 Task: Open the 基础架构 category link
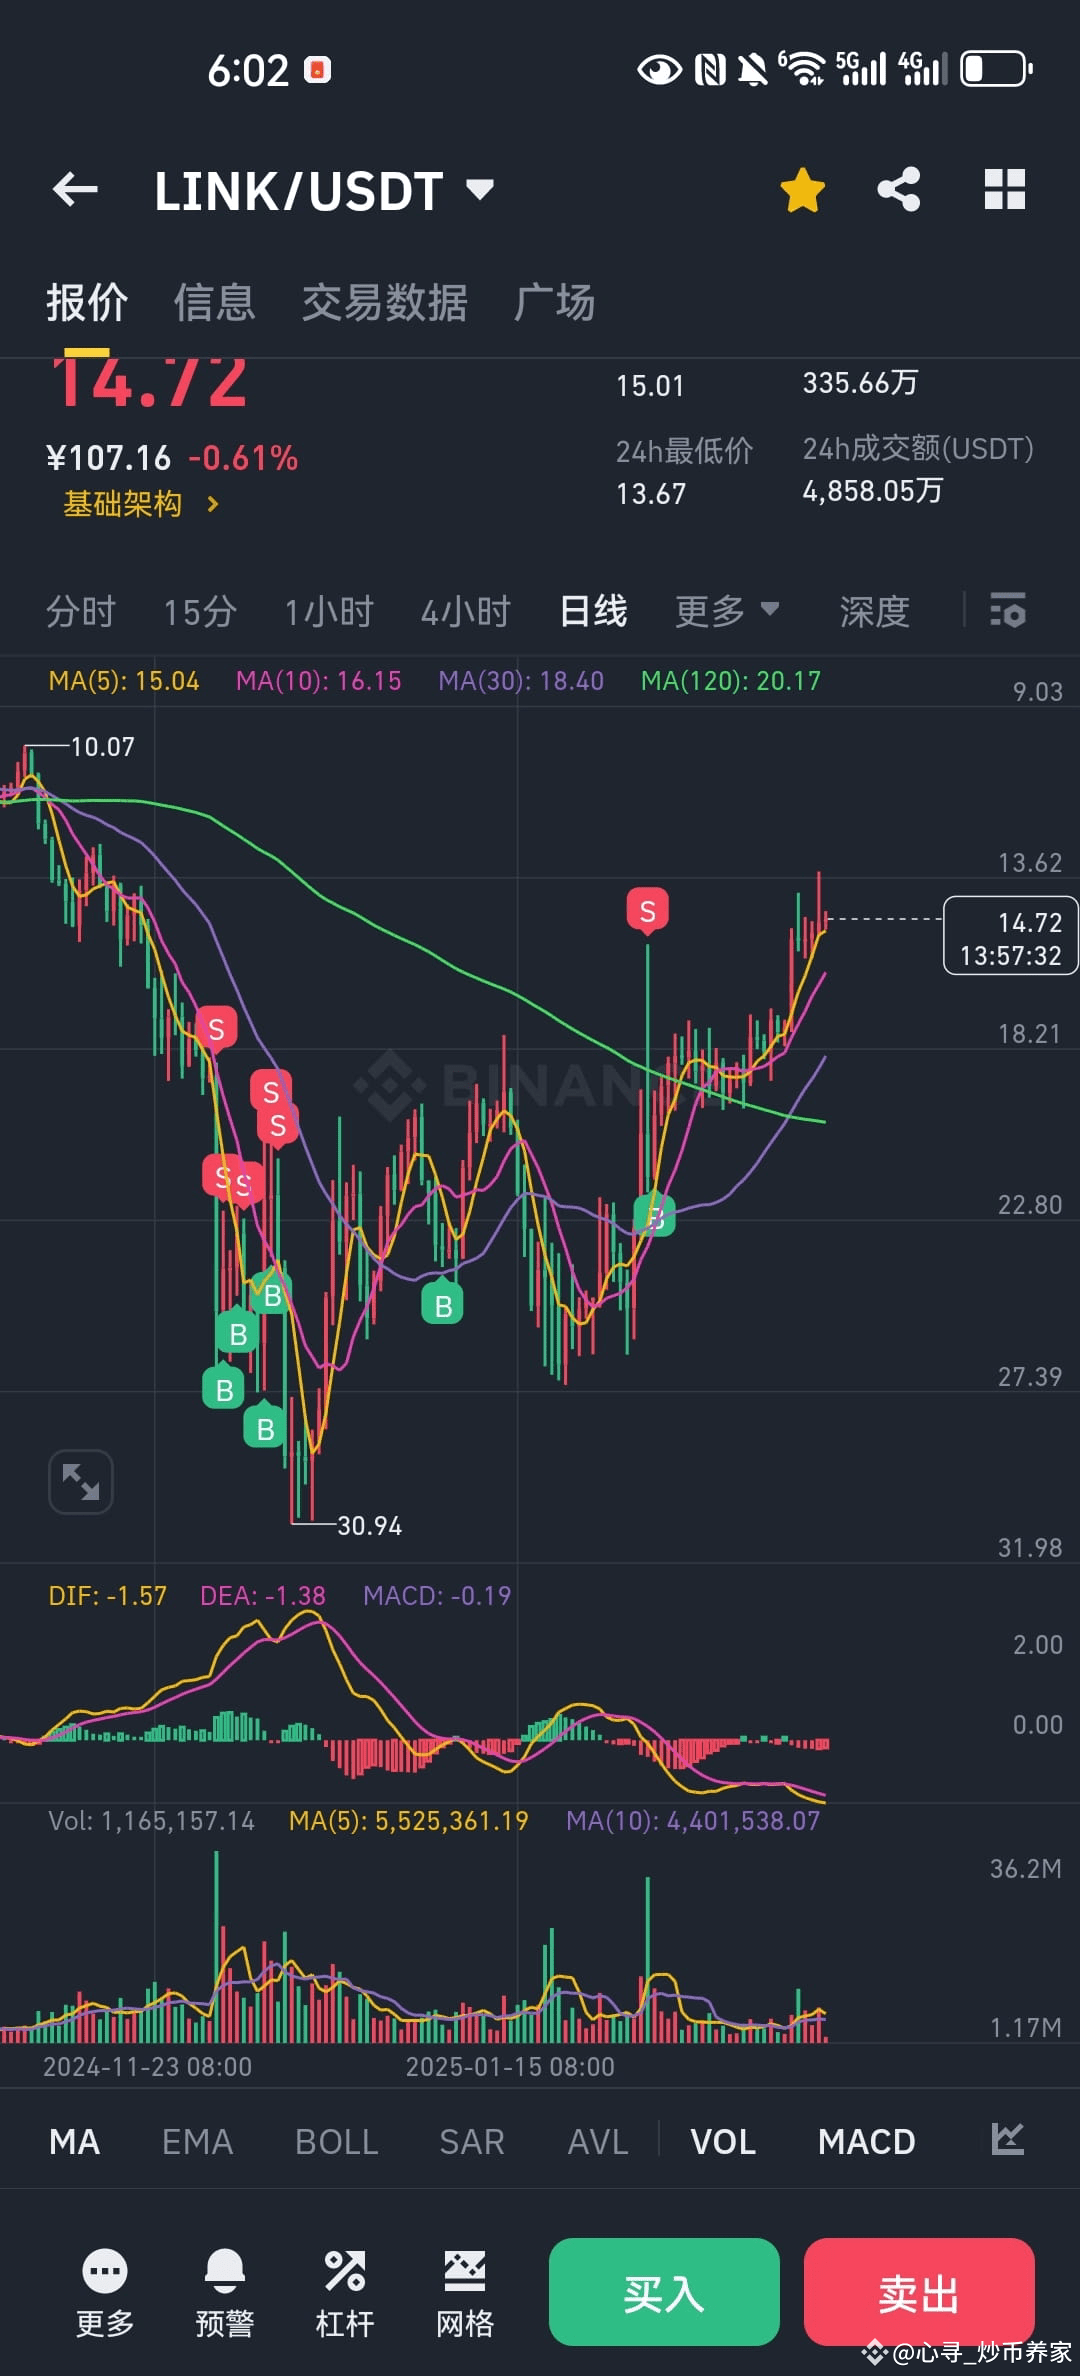coord(141,504)
